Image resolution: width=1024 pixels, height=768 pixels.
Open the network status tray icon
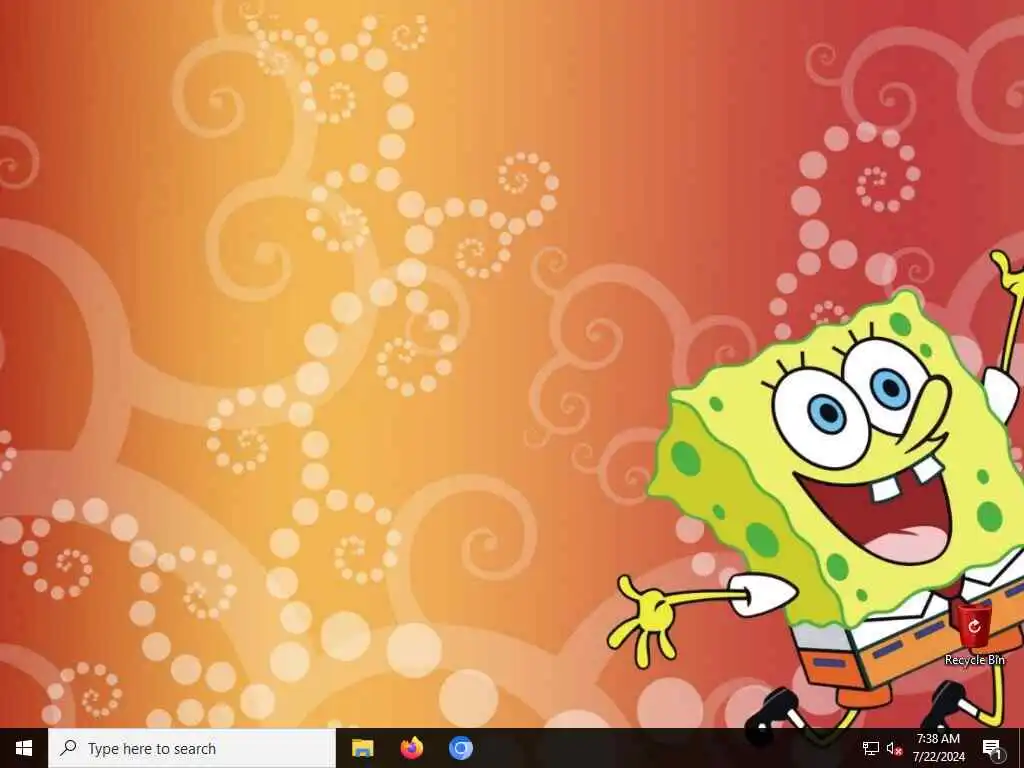point(871,748)
